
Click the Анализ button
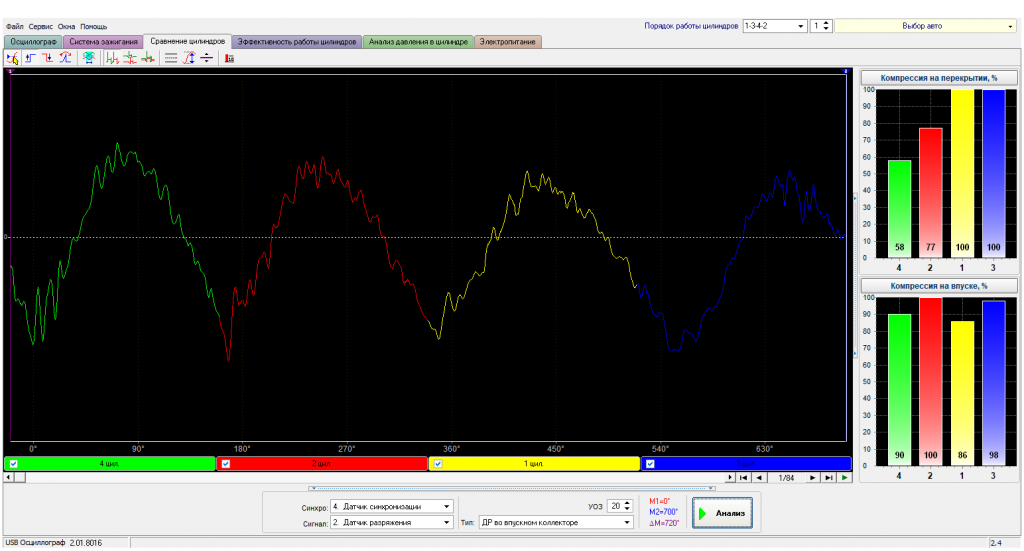coord(722,513)
